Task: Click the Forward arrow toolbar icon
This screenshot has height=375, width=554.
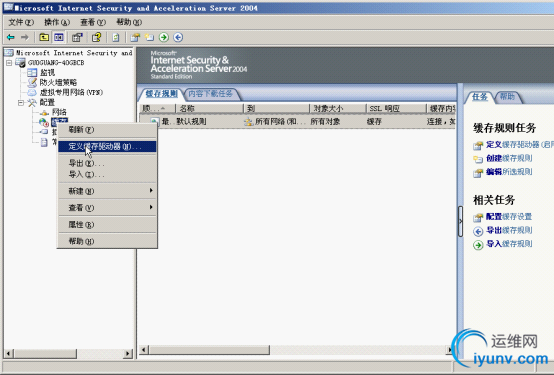Action: (24, 37)
